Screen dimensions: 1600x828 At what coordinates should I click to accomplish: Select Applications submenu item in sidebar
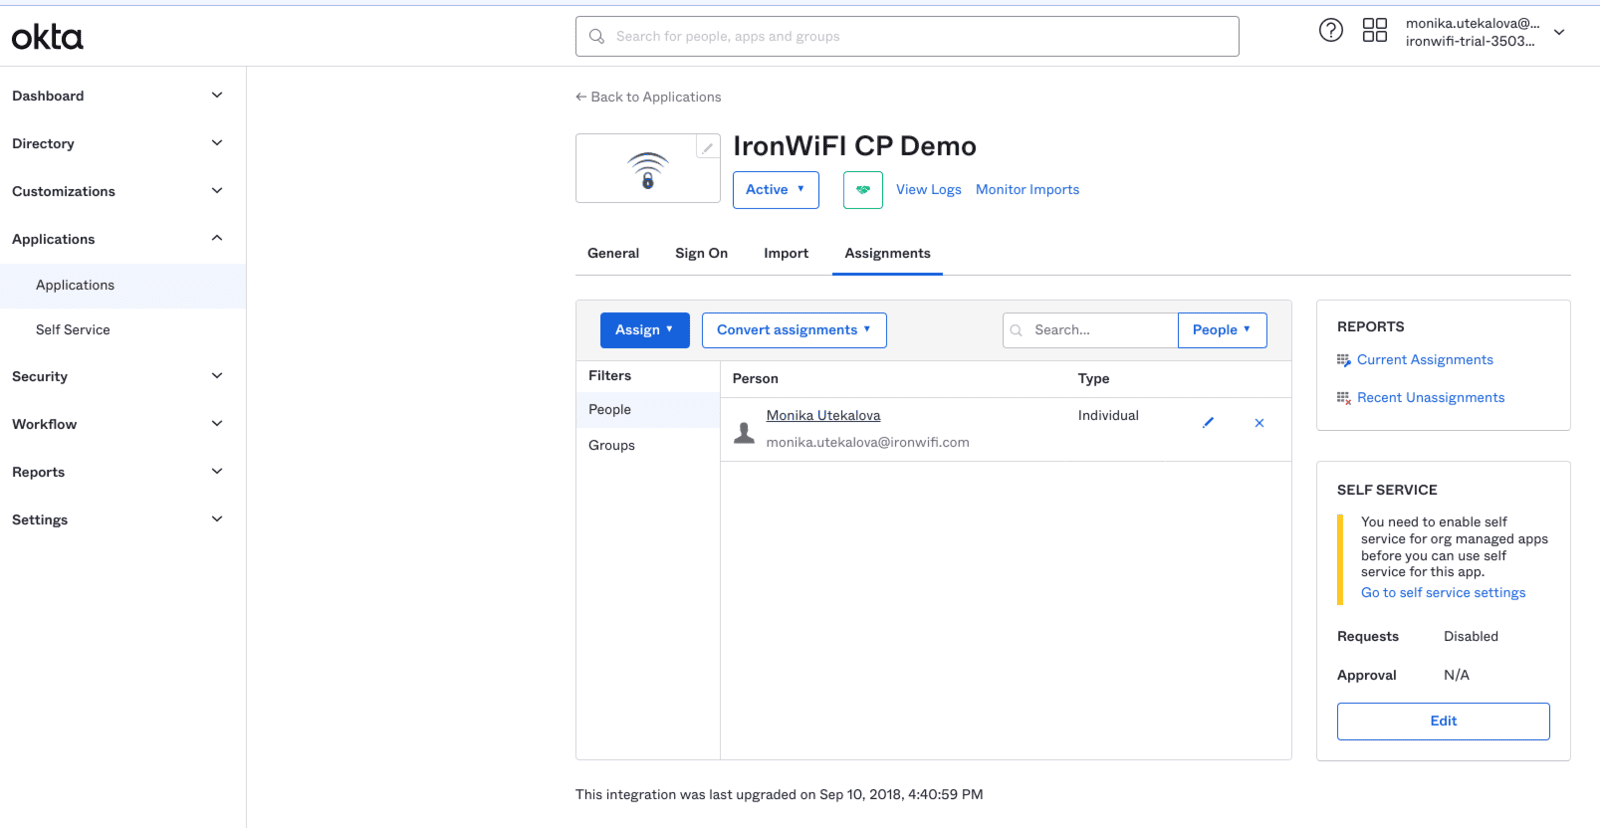click(x=123, y=286)
